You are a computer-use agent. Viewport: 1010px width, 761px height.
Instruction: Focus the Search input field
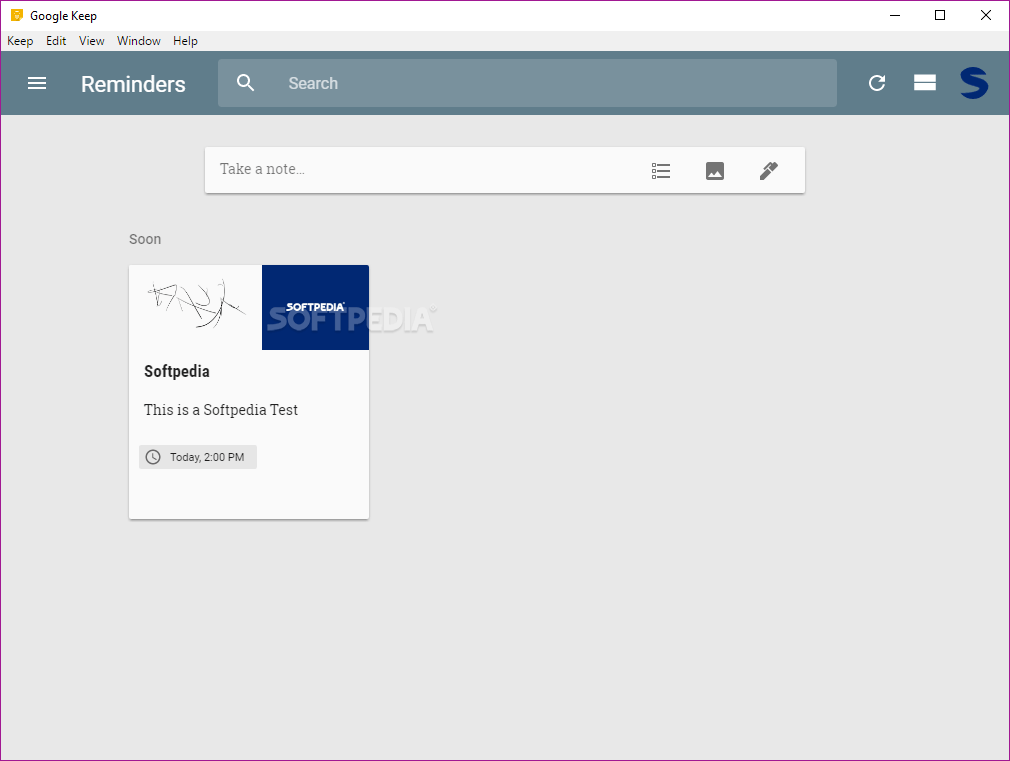point(528,83)
